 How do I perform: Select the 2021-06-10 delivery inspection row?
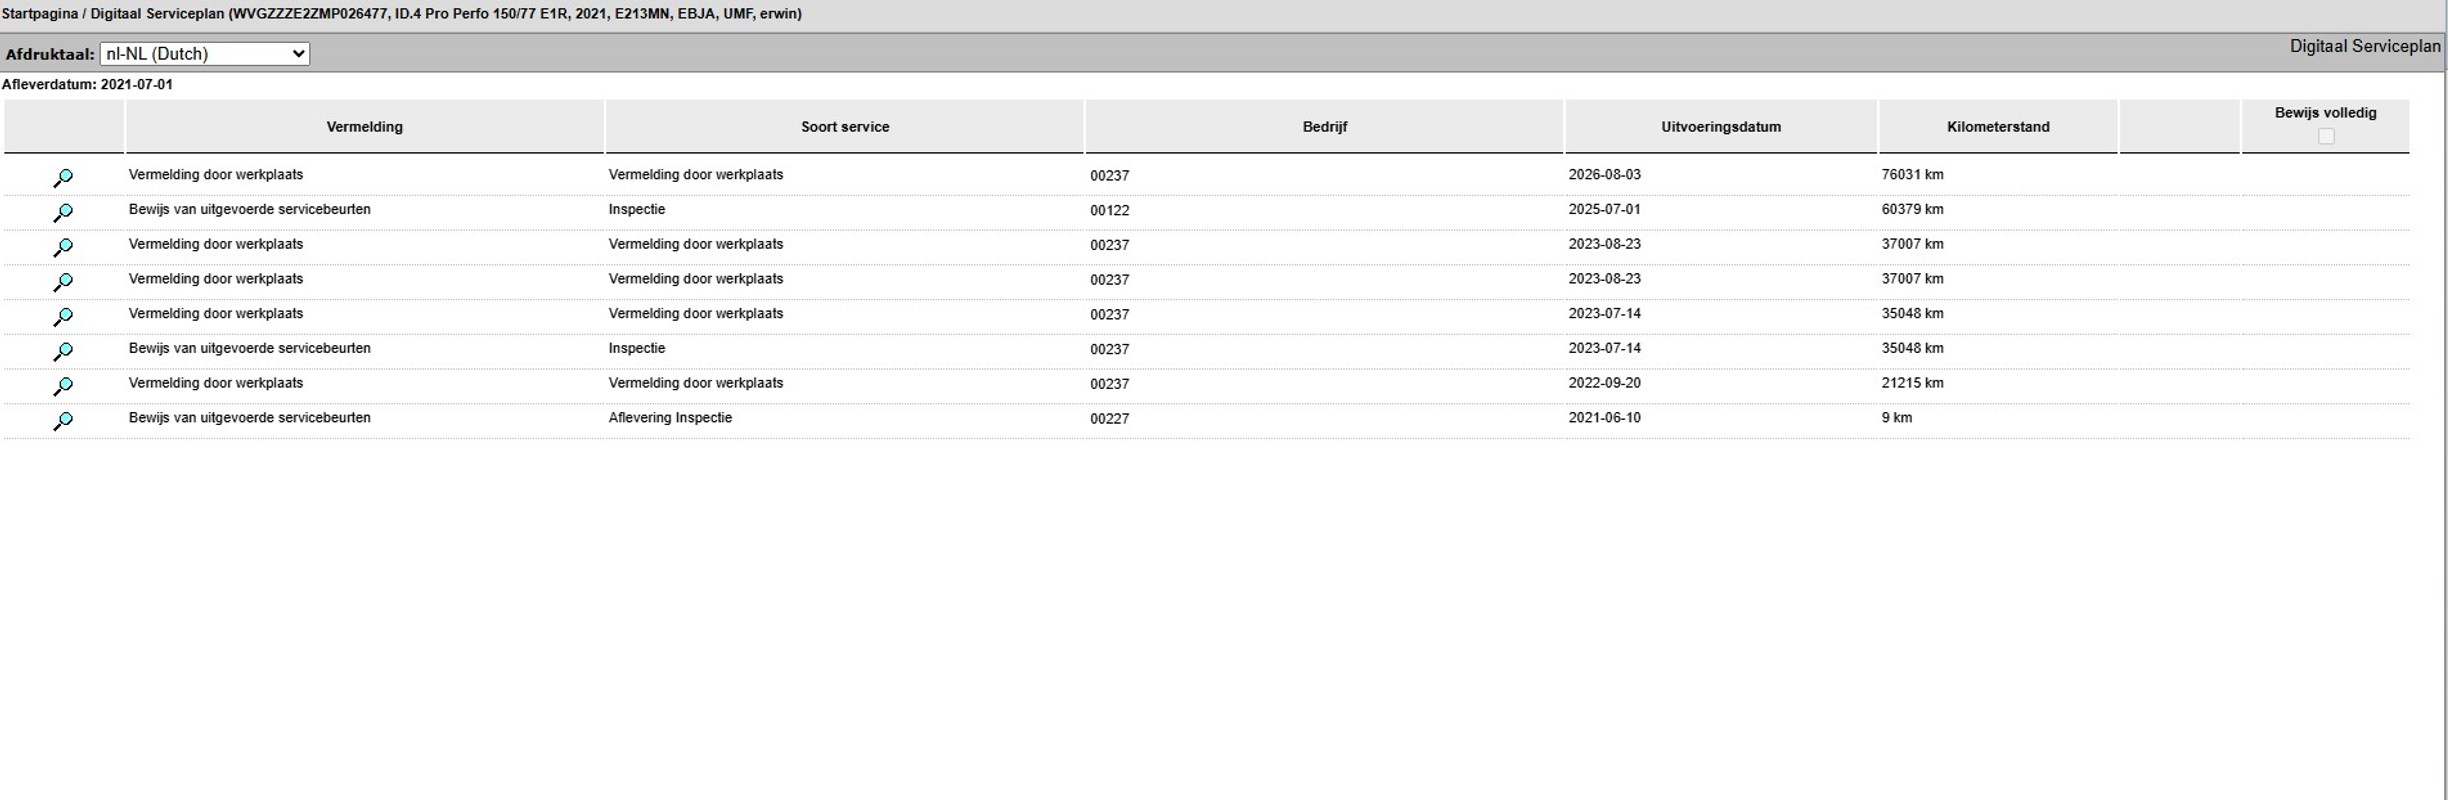point(1206,421)
